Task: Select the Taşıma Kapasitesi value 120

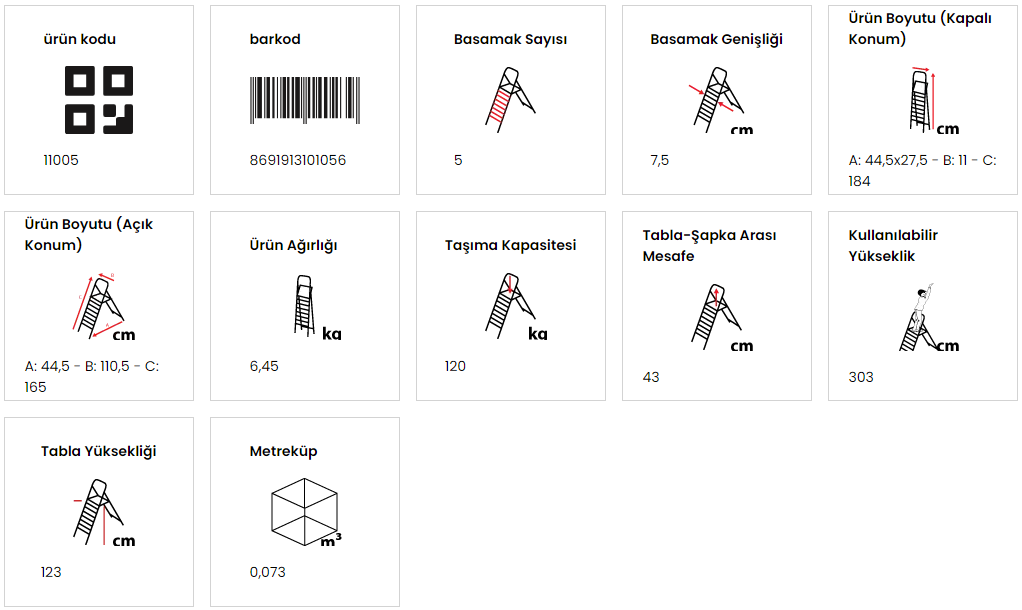Action: [x=455, y=366]
